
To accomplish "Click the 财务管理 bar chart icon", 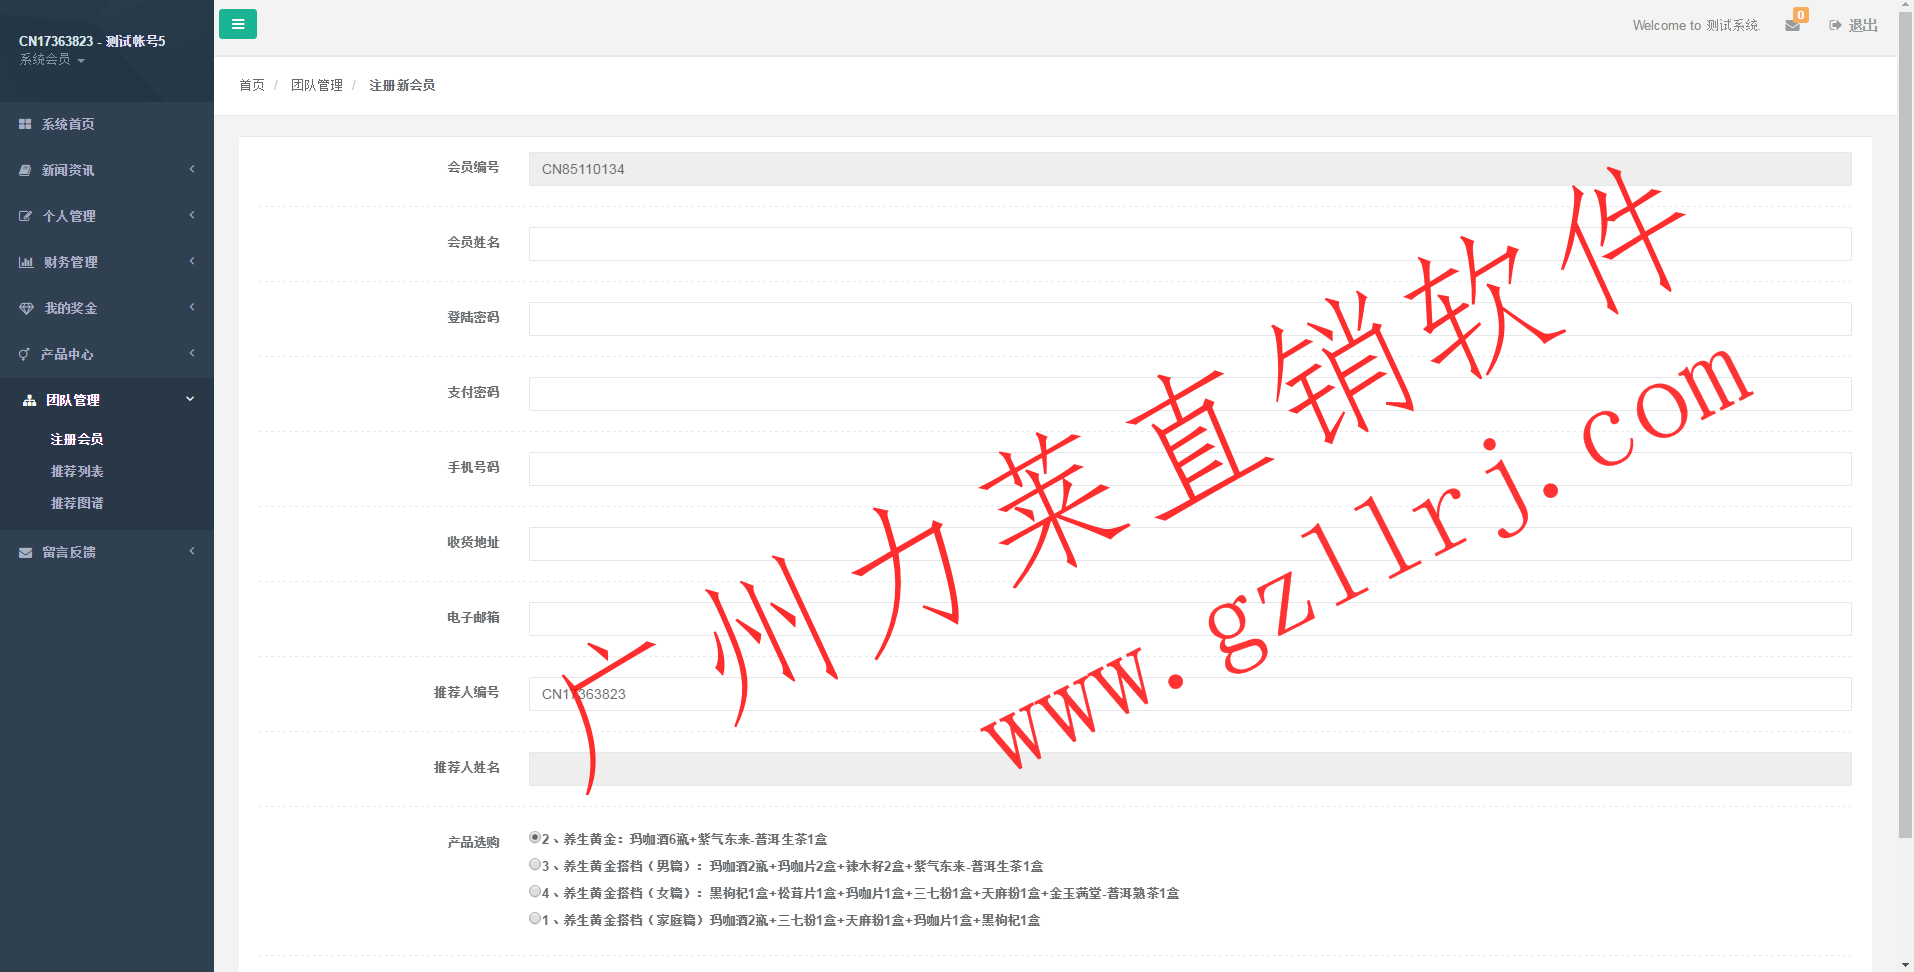I will tap(26, 262).
